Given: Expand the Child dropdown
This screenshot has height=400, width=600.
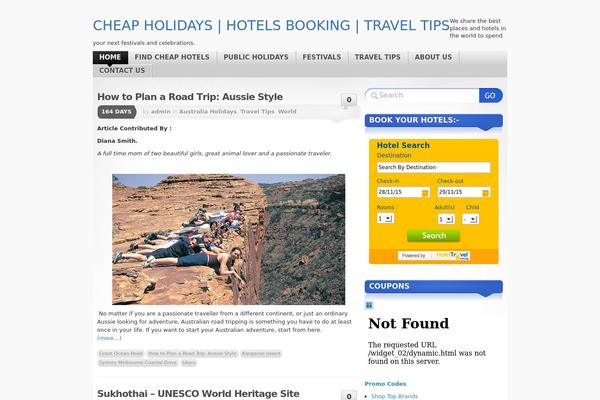Looking at the screenshot, I should pos(470,219).
